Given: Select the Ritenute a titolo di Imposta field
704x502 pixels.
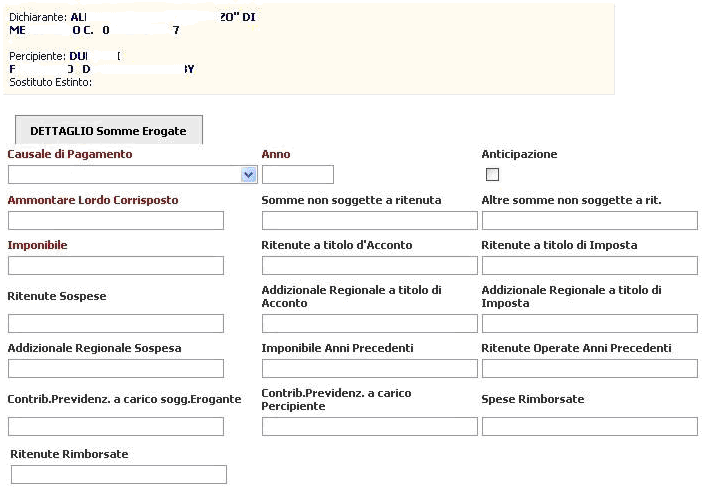Looking at the screenshot, I should [x=590, y=266].
